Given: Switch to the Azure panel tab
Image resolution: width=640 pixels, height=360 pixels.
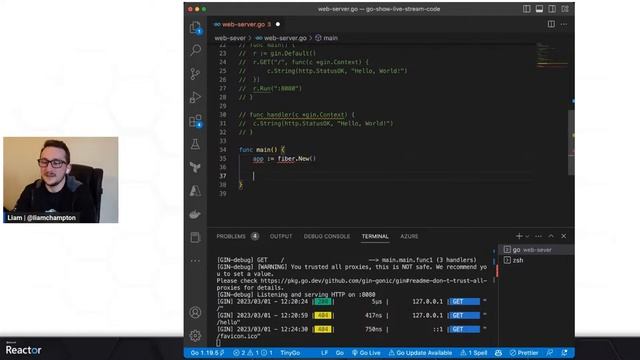Looking at the screenshot, I should click(x=409, y=236).
